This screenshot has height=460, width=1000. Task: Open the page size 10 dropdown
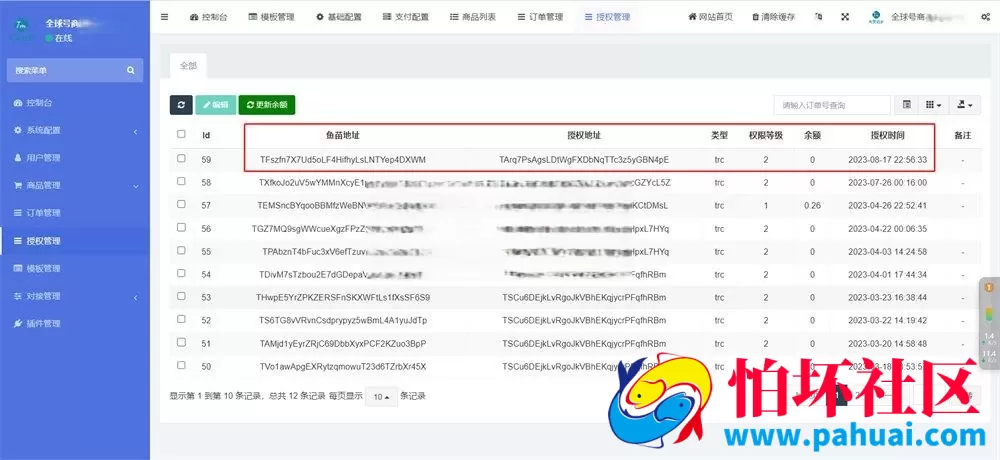pyautogui.click(x=381, y=397)
